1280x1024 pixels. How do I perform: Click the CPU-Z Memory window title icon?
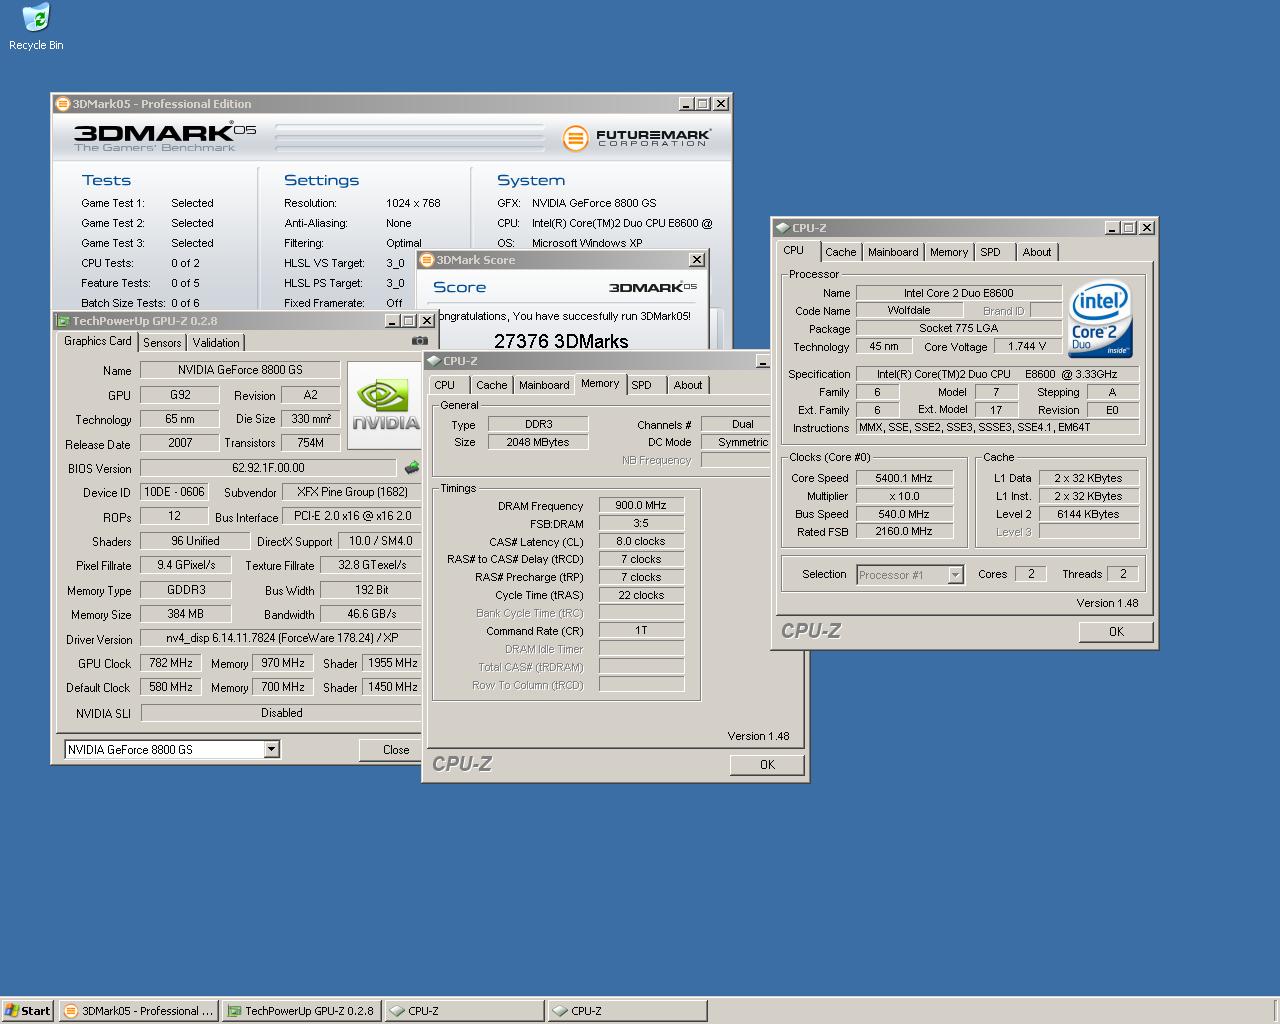pos(433,361)
